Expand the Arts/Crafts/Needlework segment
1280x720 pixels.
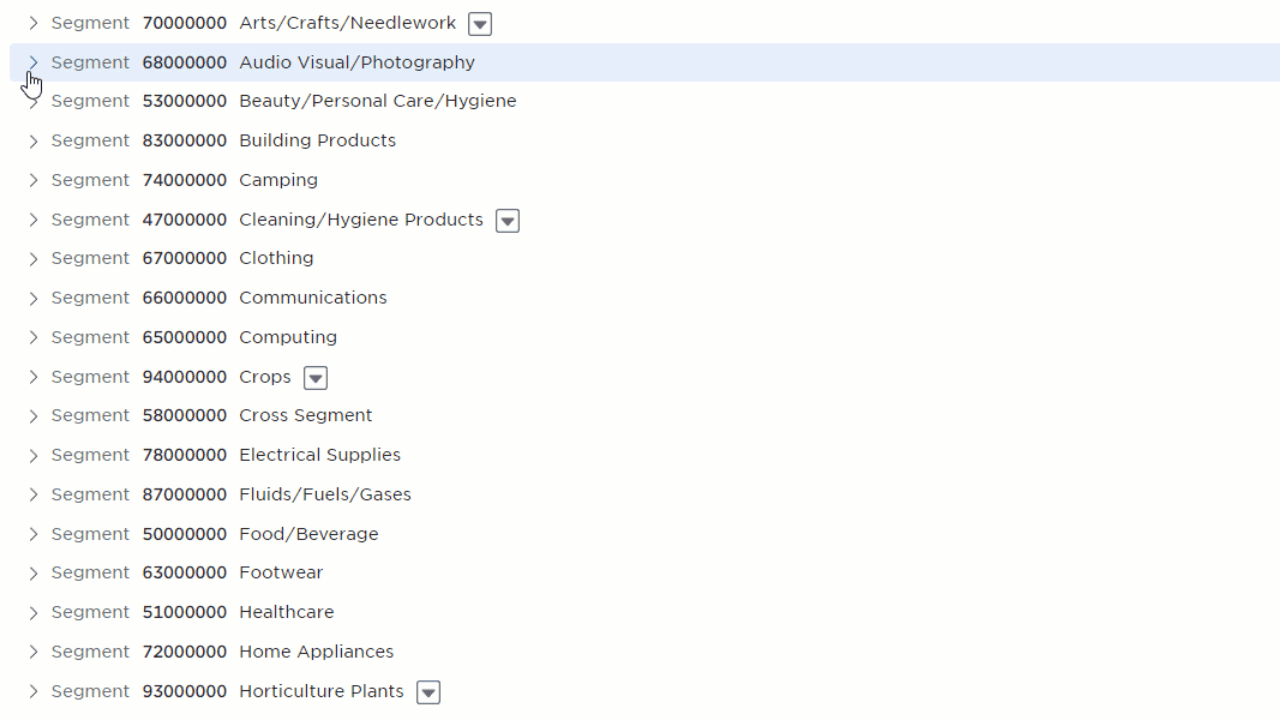tap(33, 23)
